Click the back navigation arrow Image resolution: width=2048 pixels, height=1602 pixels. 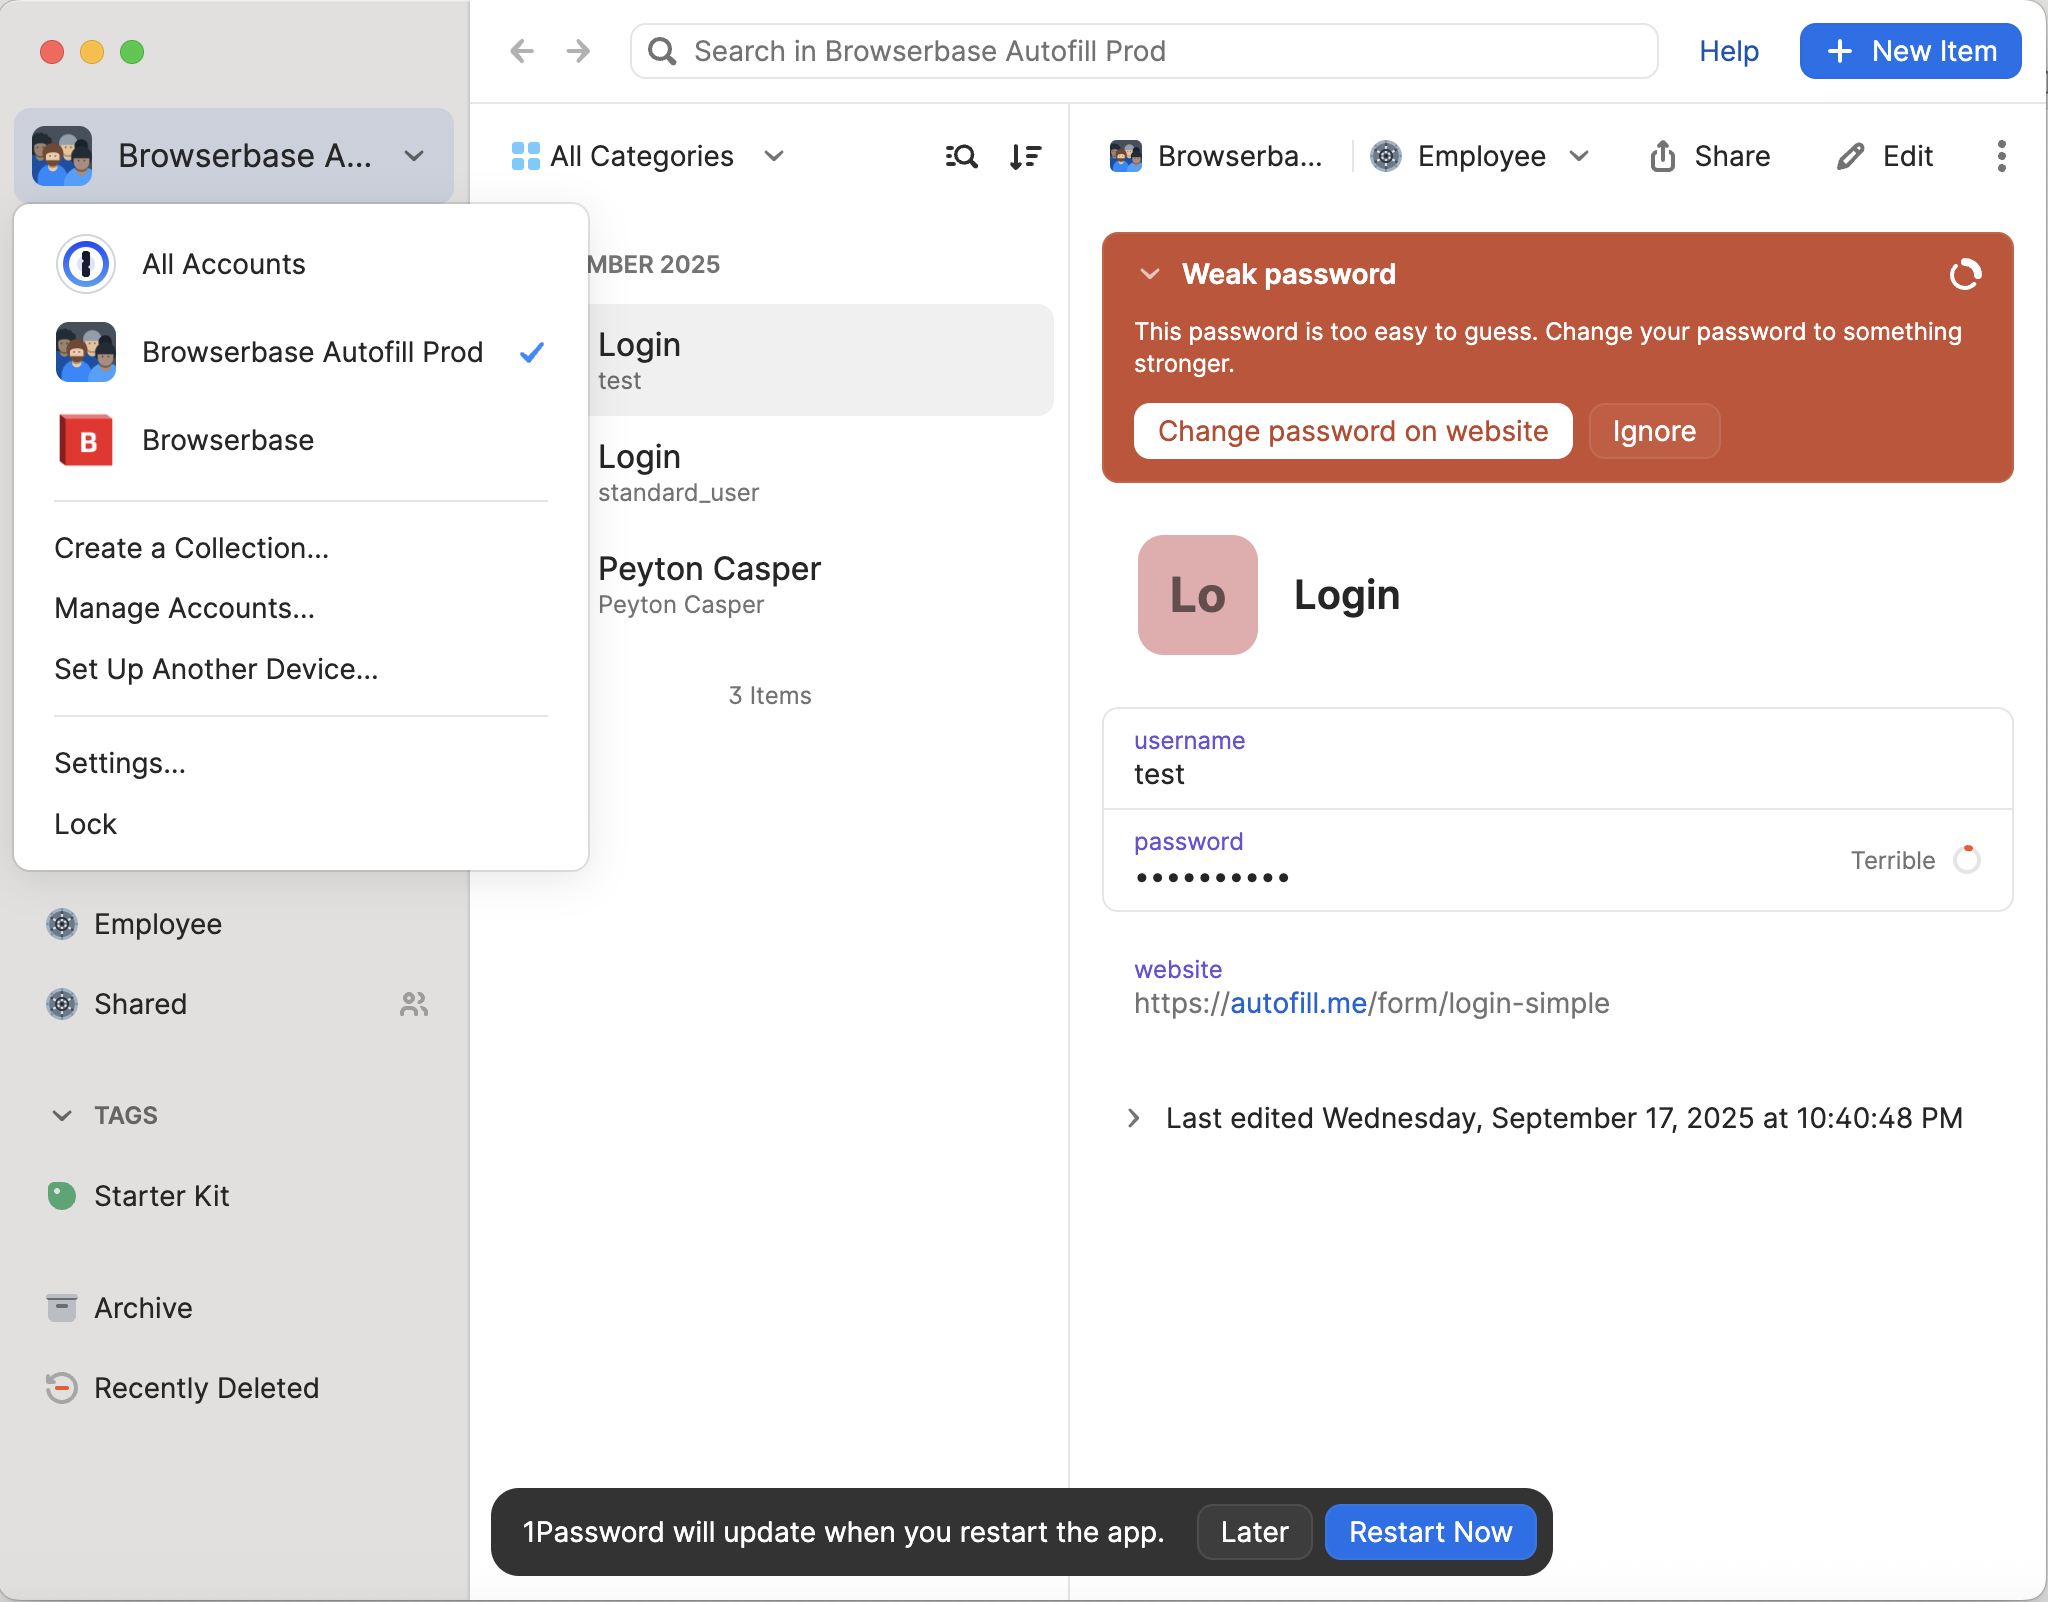(522, 51)
